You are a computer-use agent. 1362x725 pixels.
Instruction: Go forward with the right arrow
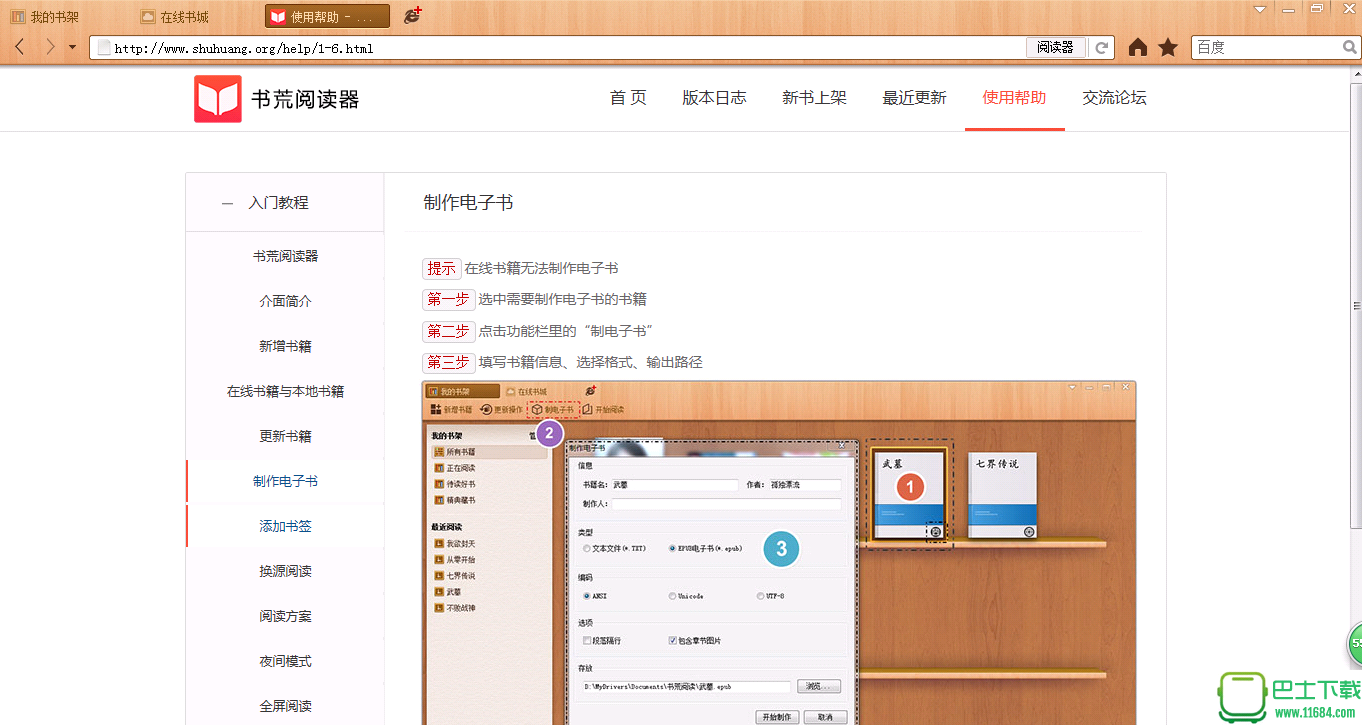coord(50,47)
